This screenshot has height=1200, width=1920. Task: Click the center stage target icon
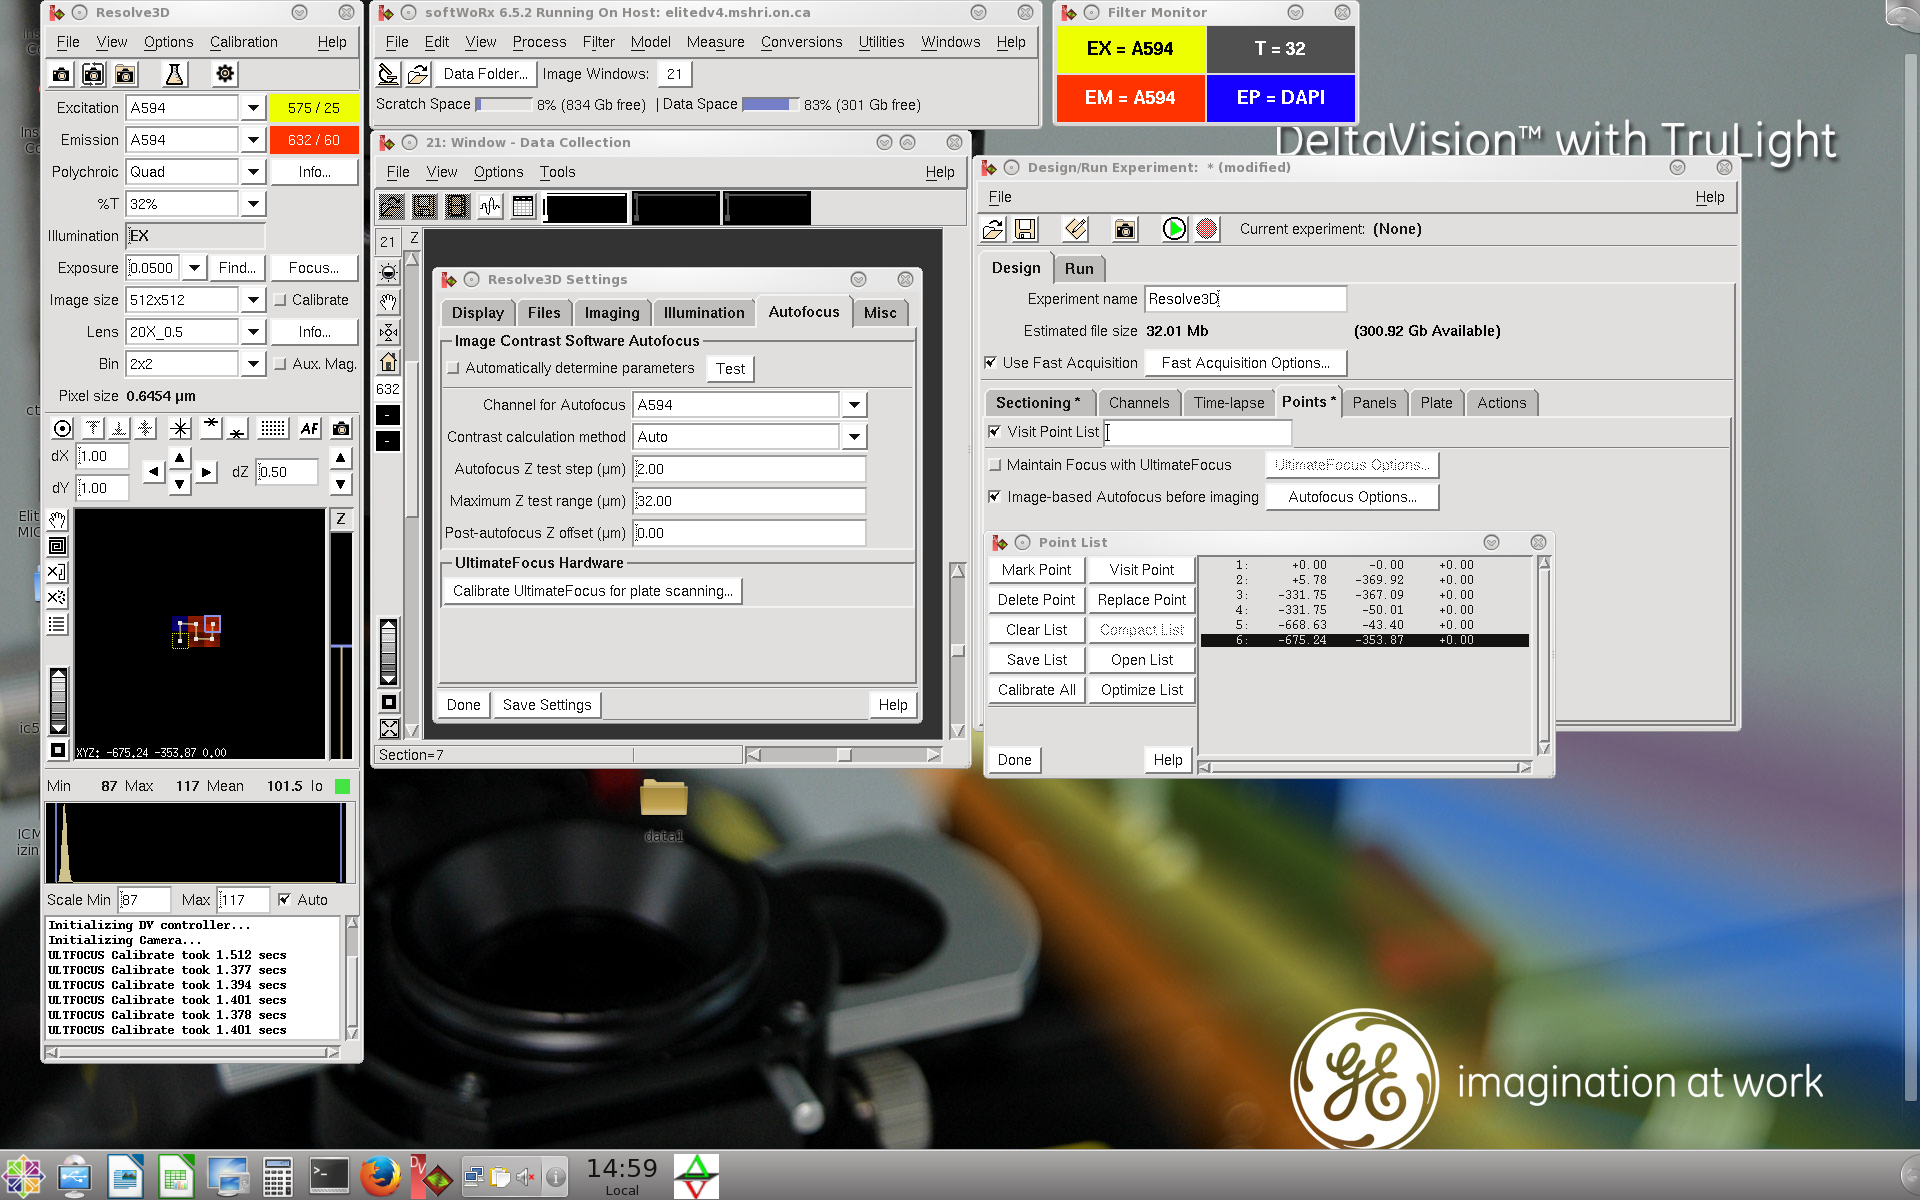pyautogui.click(x=62, y=429)
